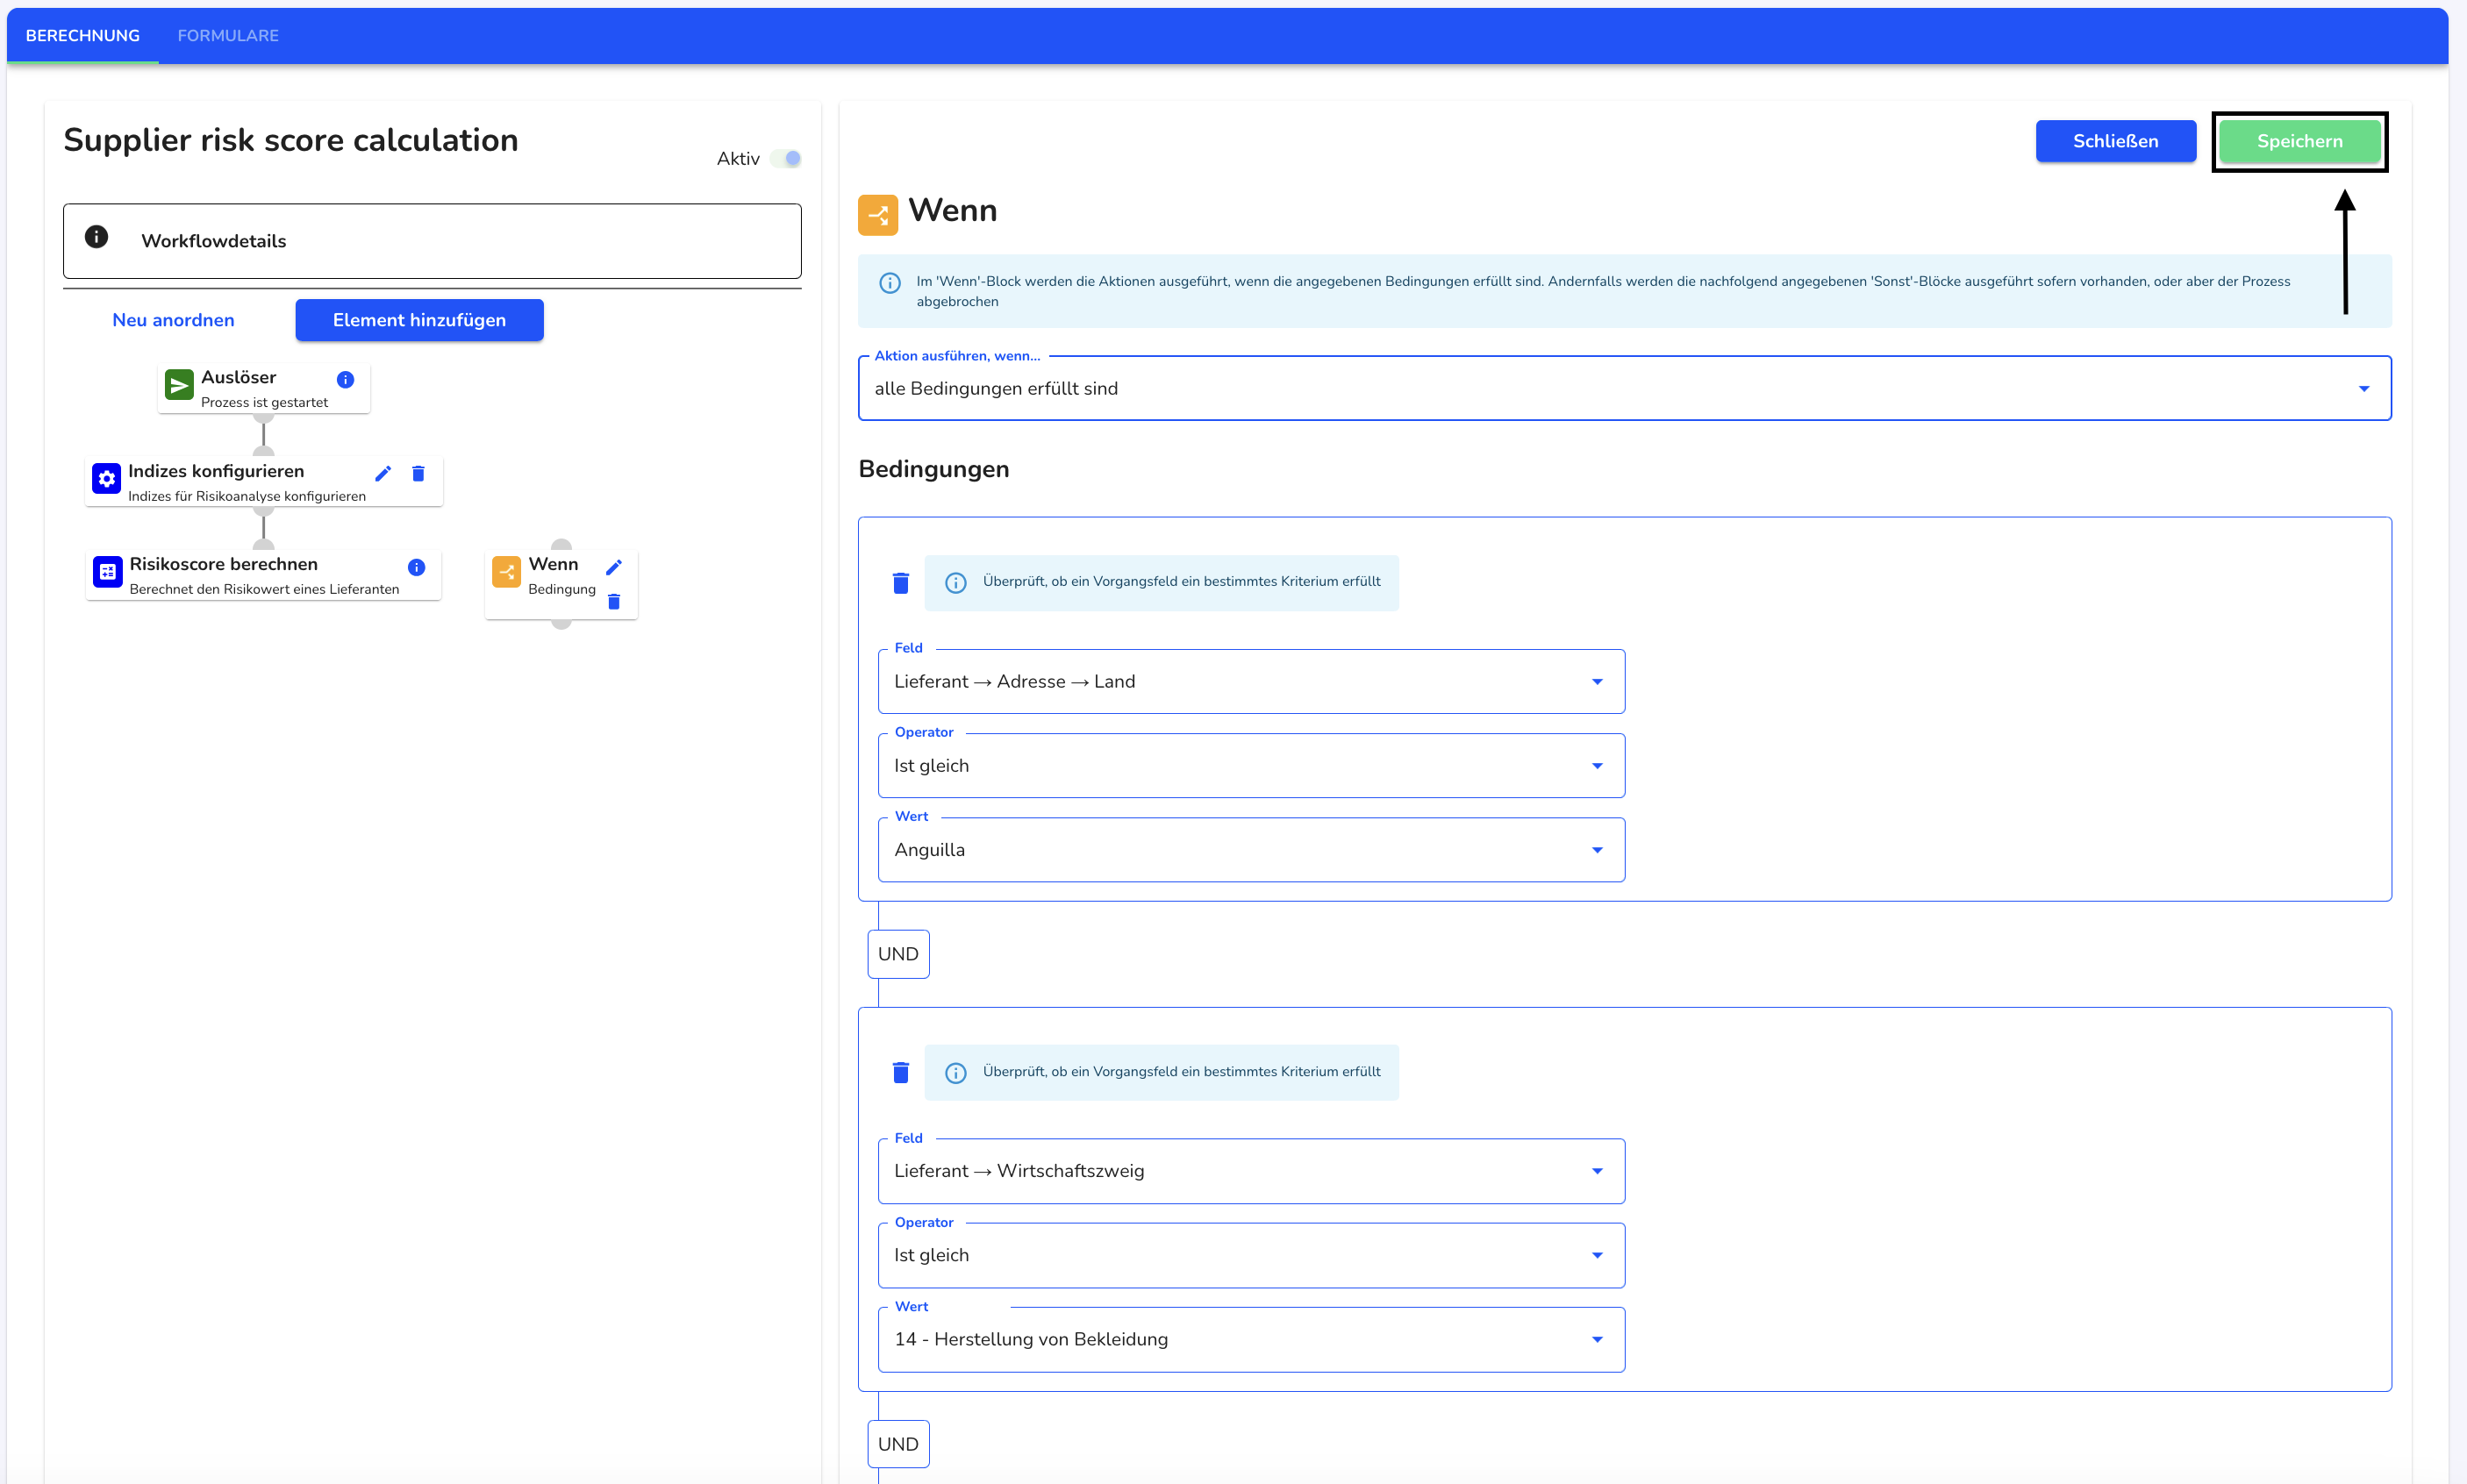Show info for Risikoscore berechnen step
Viewport: 2467px width, 1484px height.
click(x=416, y=568)
